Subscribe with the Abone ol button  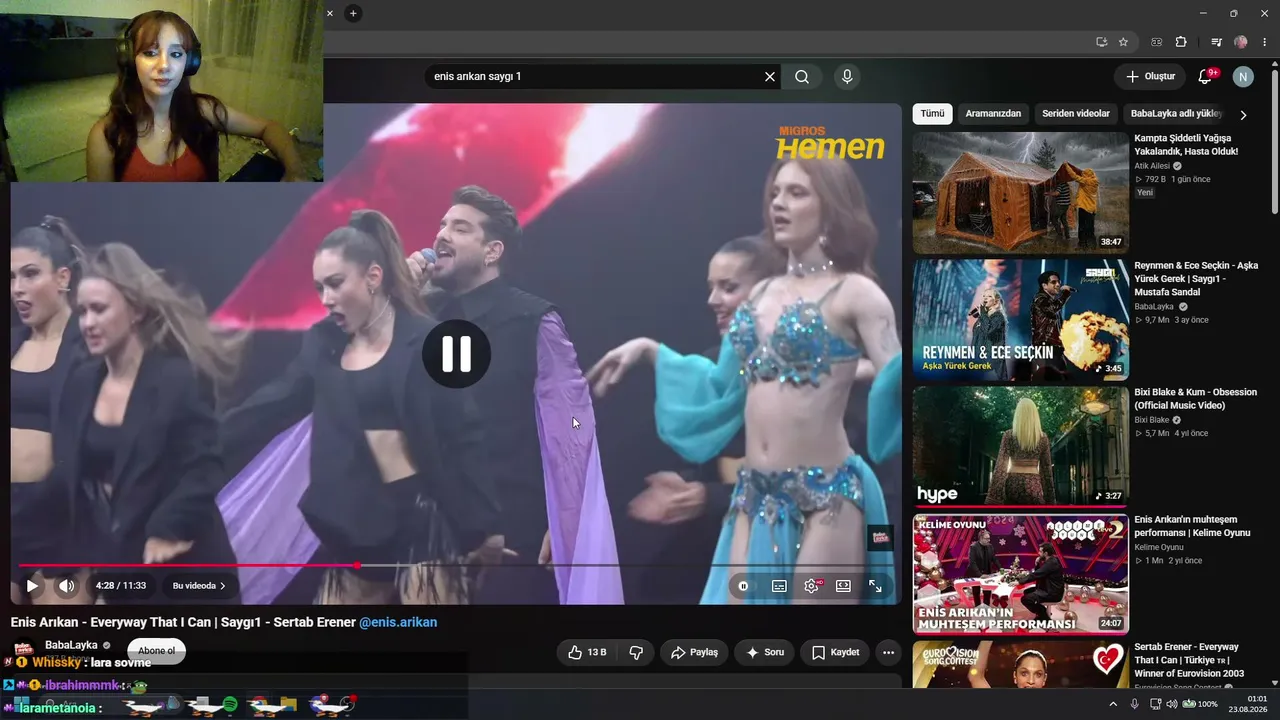pyautogui.click(x=156, y=651)
